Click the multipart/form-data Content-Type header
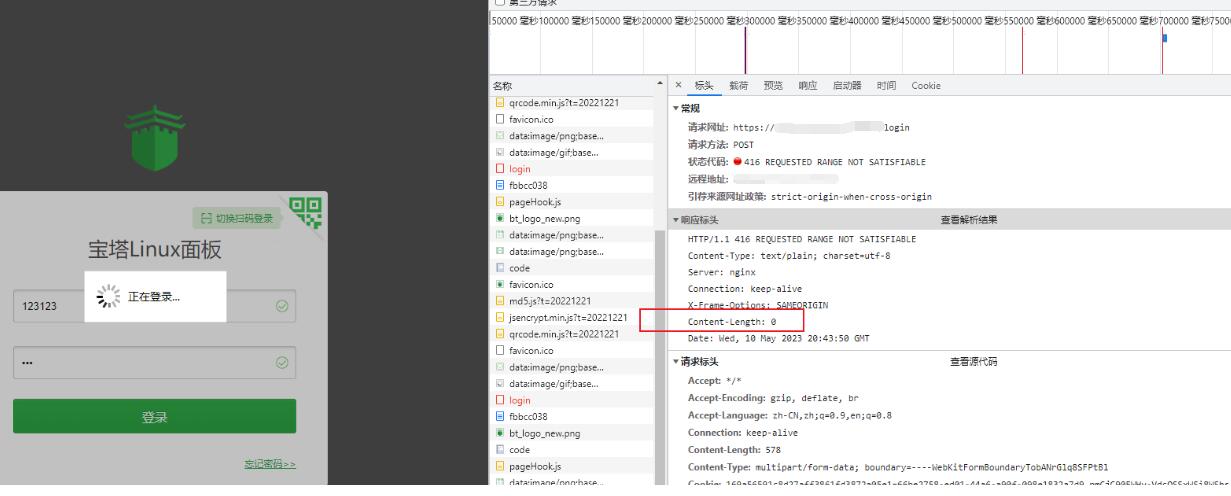Image resolution: width=1231 pixels, height=496 pixels. point(898,467)
